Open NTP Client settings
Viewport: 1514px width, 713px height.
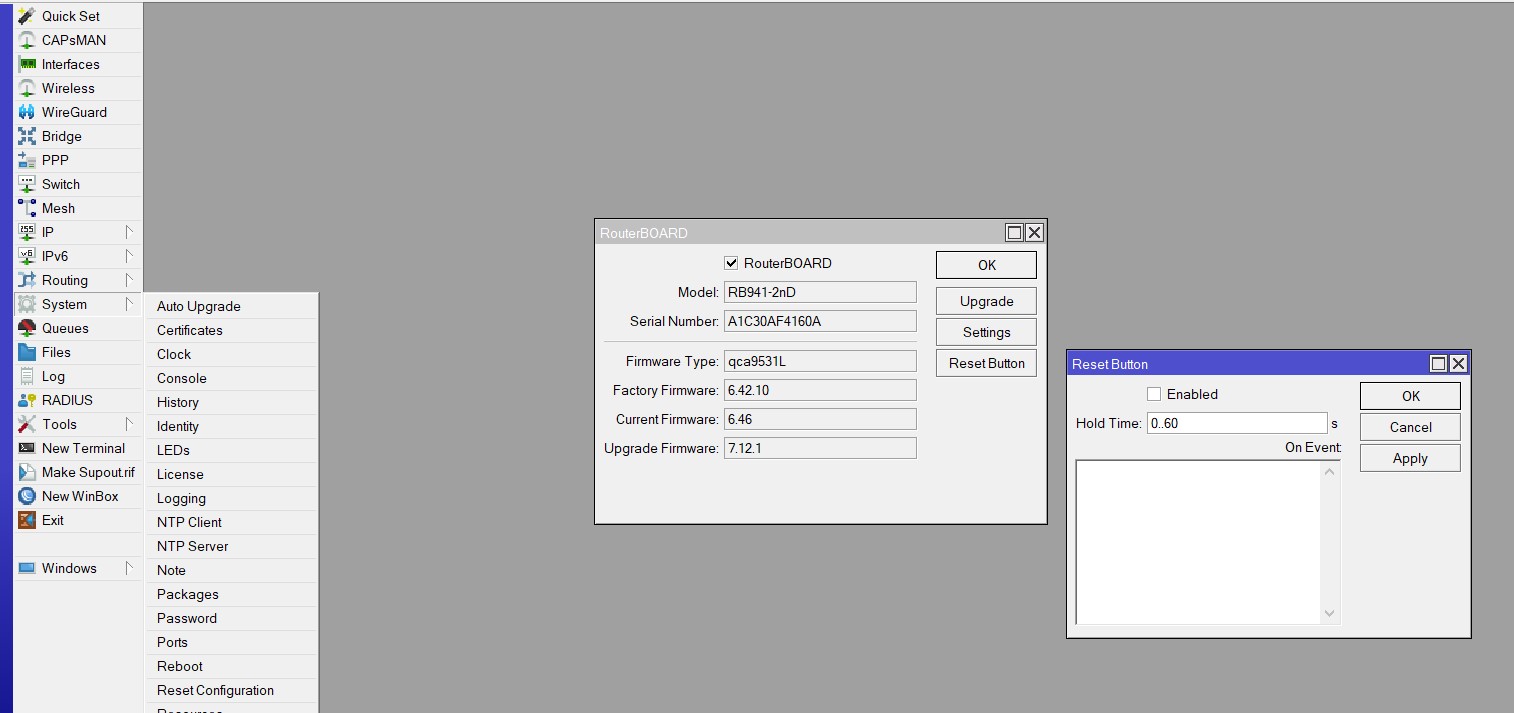pyautogui.click(x=232, y=522)
